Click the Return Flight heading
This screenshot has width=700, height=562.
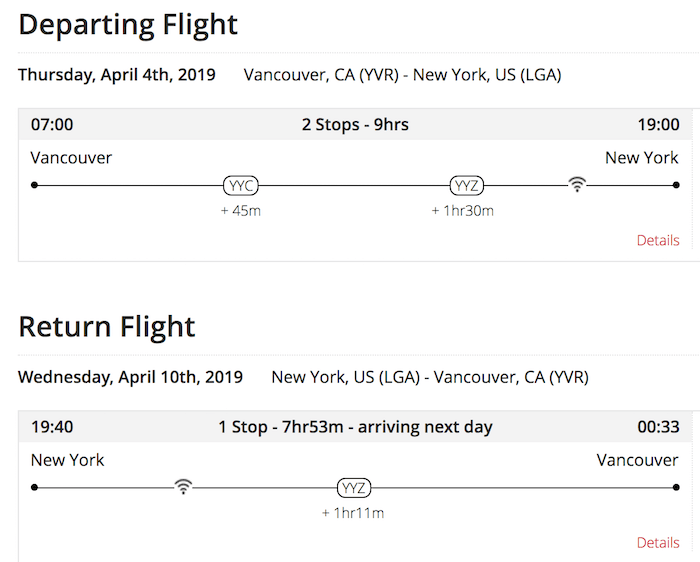click(107, 327)
